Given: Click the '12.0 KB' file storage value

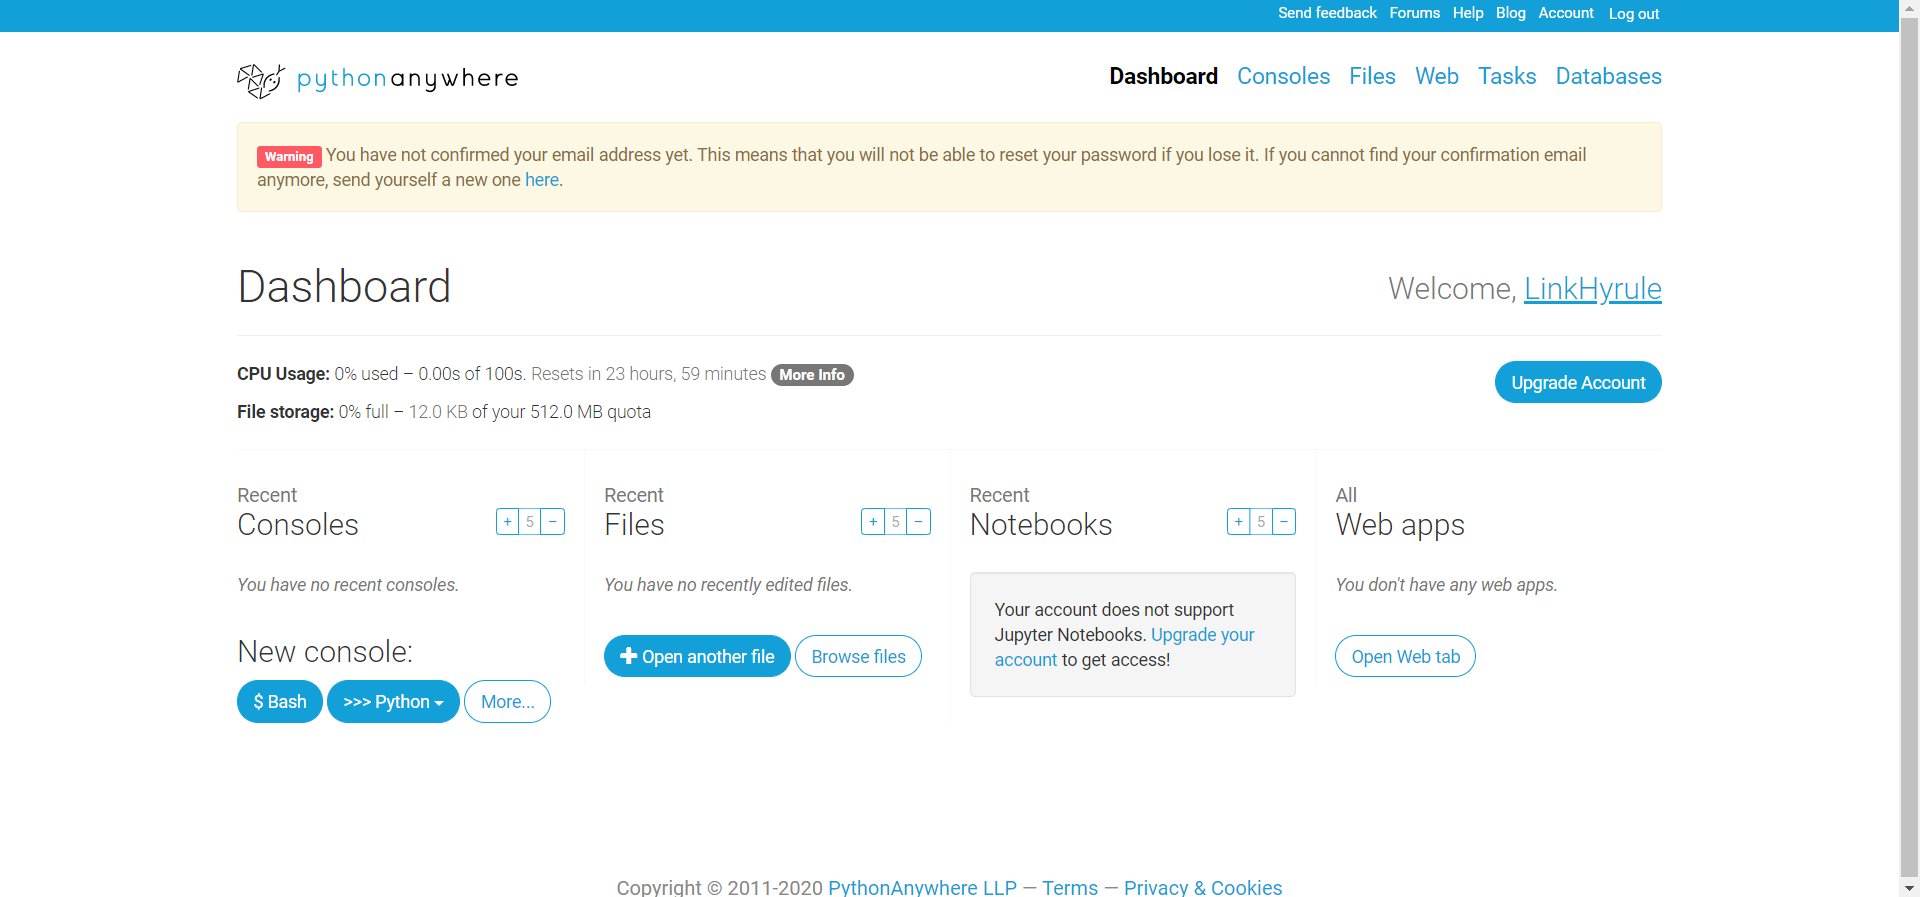Looking at the screenshot, I should [x=438, y=412].
